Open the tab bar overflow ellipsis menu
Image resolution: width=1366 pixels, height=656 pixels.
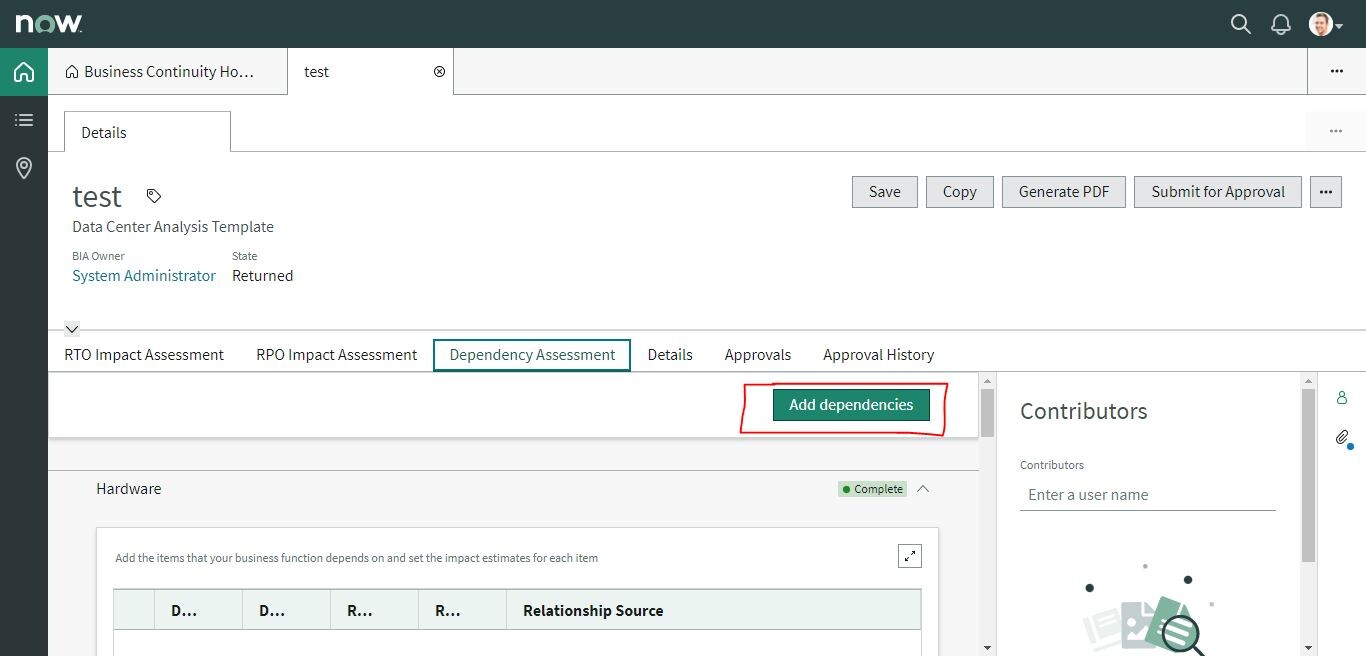pos(1336,71)
